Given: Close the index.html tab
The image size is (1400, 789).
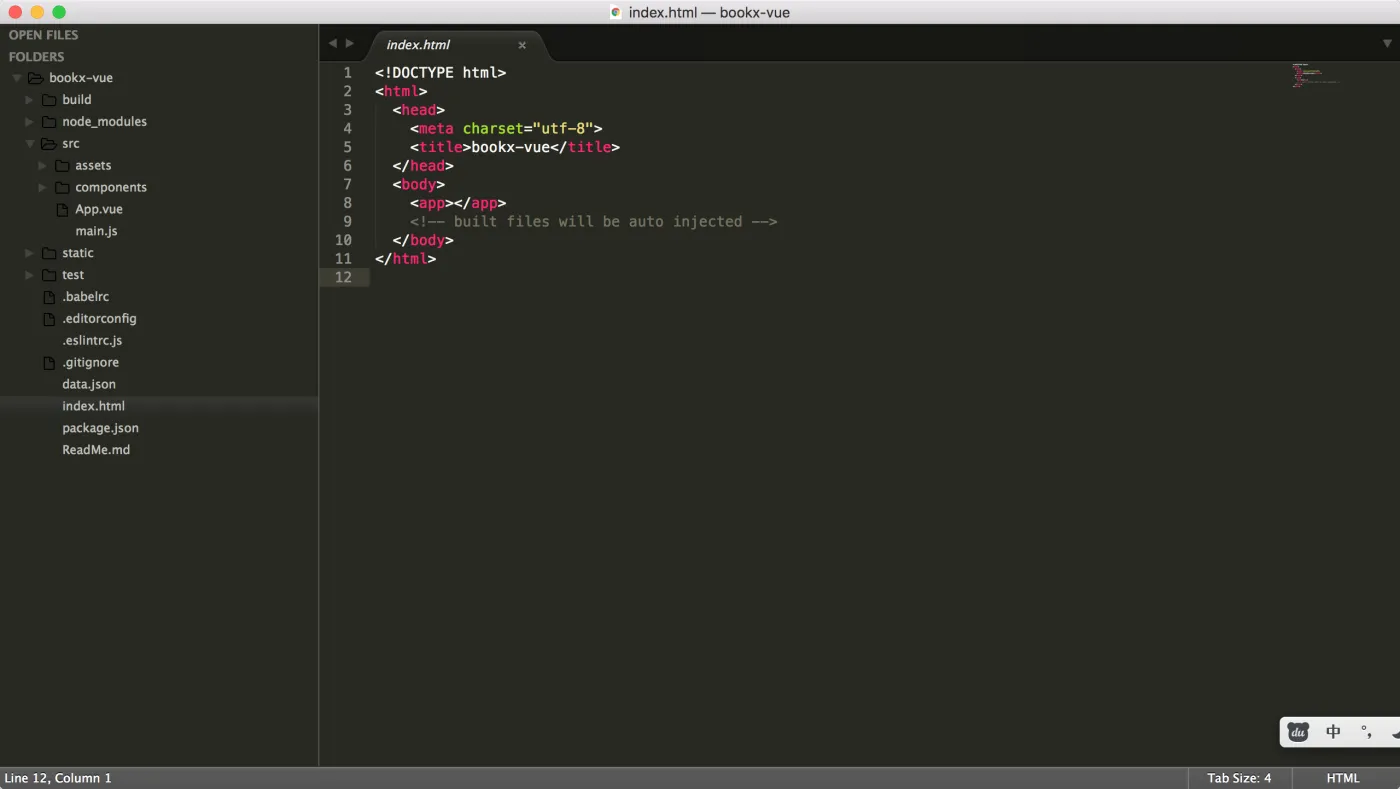Looking at the screenshot, I should point(522,45).
